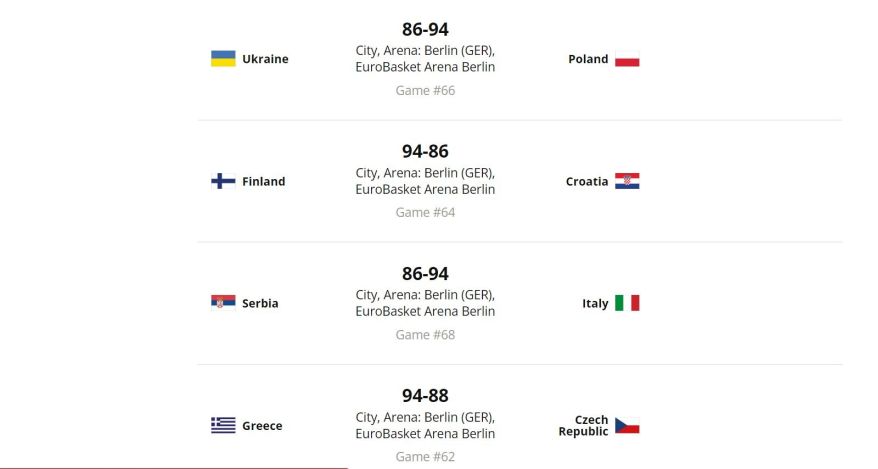Open Game #66 details
The width and height of the screenshot is (878, 469).
pyautogui.click(x=425, y=90)
